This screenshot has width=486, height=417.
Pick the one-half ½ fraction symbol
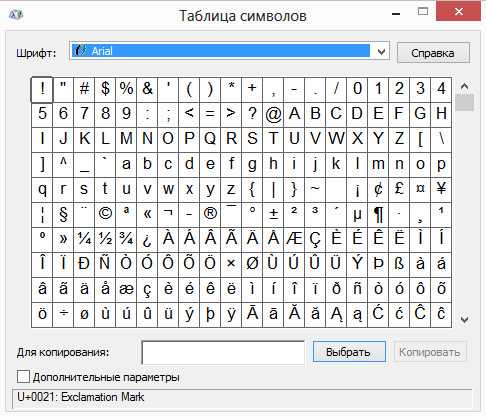coord(105,239)
